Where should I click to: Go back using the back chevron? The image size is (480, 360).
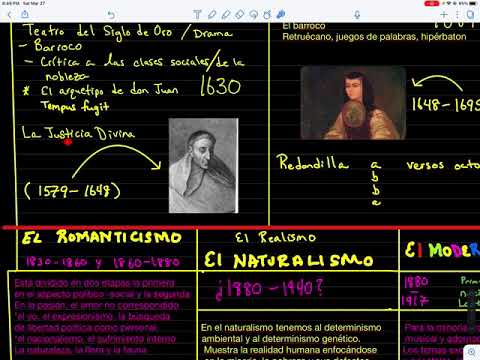[x=10, y=15]
